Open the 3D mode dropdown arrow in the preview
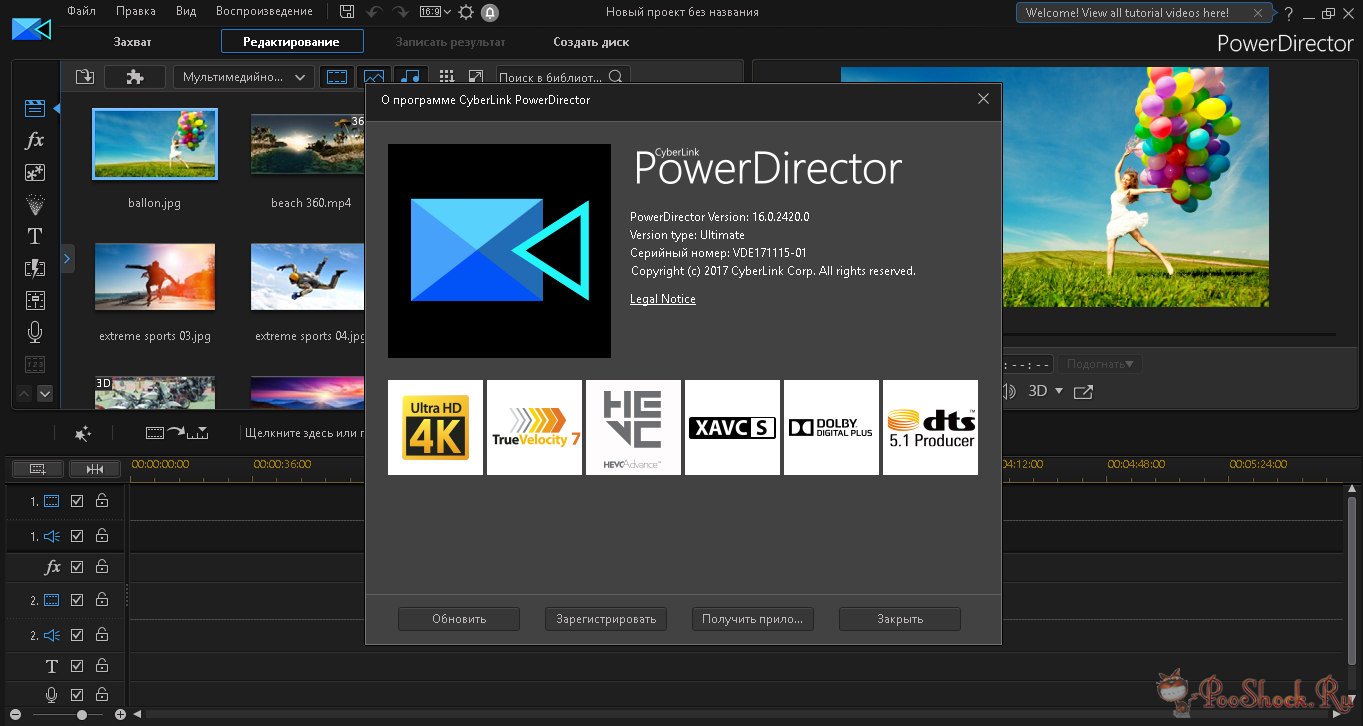Screen dimensions: 1363x726 coord(1059,391)
